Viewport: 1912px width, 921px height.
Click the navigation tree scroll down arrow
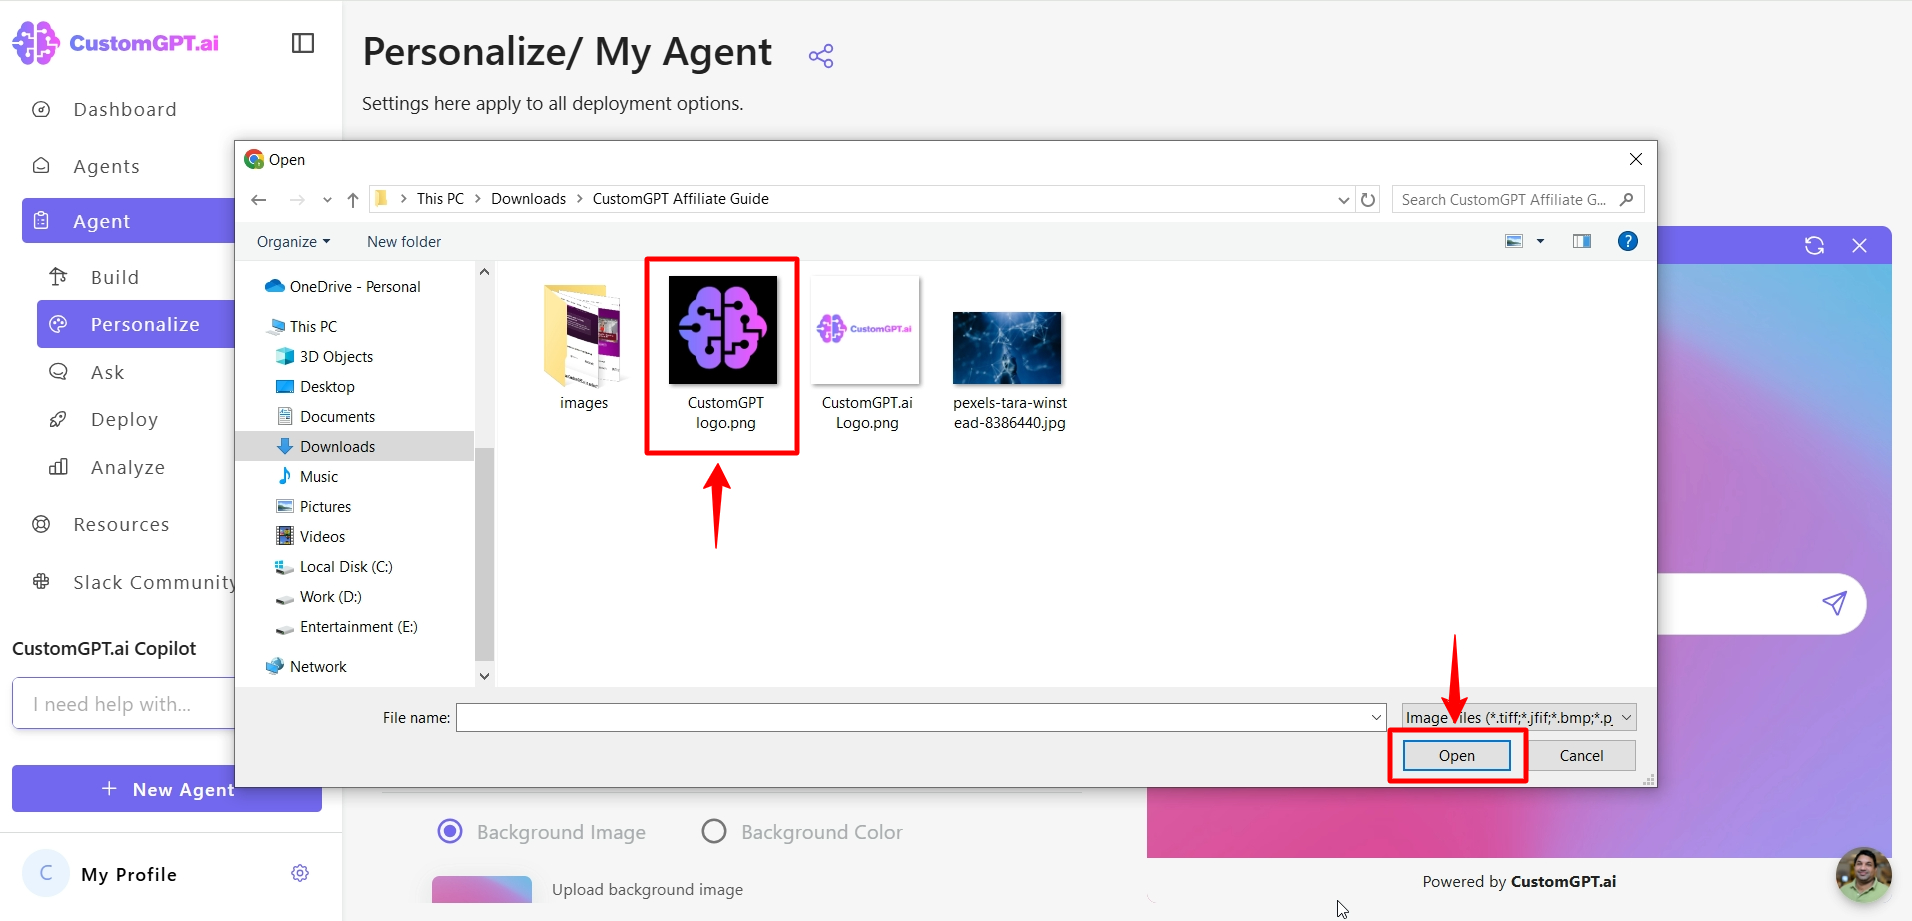pyautogui.click(x=484, y=676)
